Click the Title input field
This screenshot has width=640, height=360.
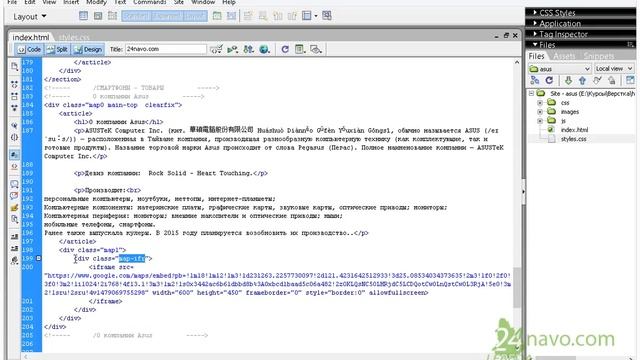(165, 49)
